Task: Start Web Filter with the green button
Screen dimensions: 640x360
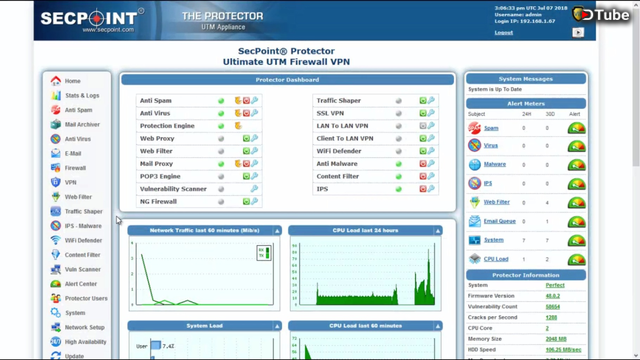Action: (x=246, y=151)
